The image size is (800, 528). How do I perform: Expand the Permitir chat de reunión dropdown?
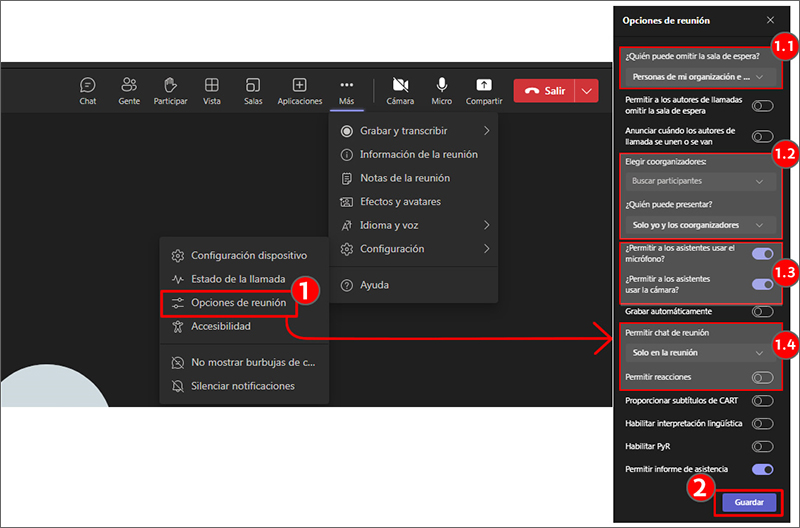pos(696,352)
